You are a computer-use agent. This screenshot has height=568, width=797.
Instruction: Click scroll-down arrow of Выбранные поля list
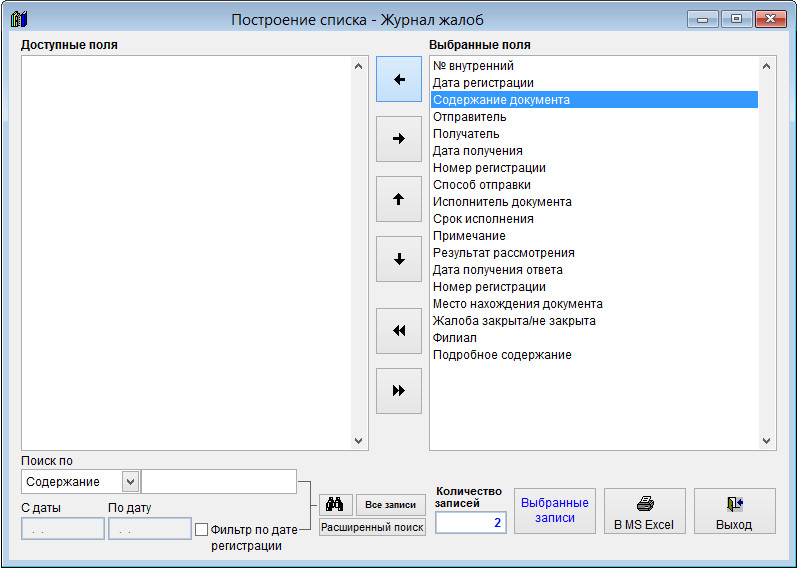(x=767, y=440)
